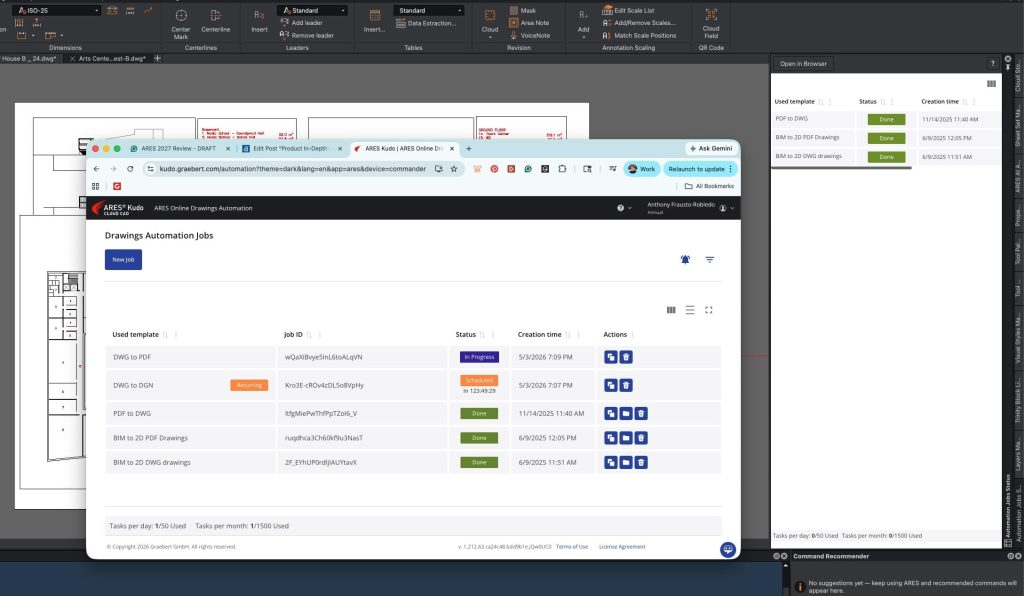Click Open in Browser button
Viewport: 1024px width, 596px height.
(803, 64)
